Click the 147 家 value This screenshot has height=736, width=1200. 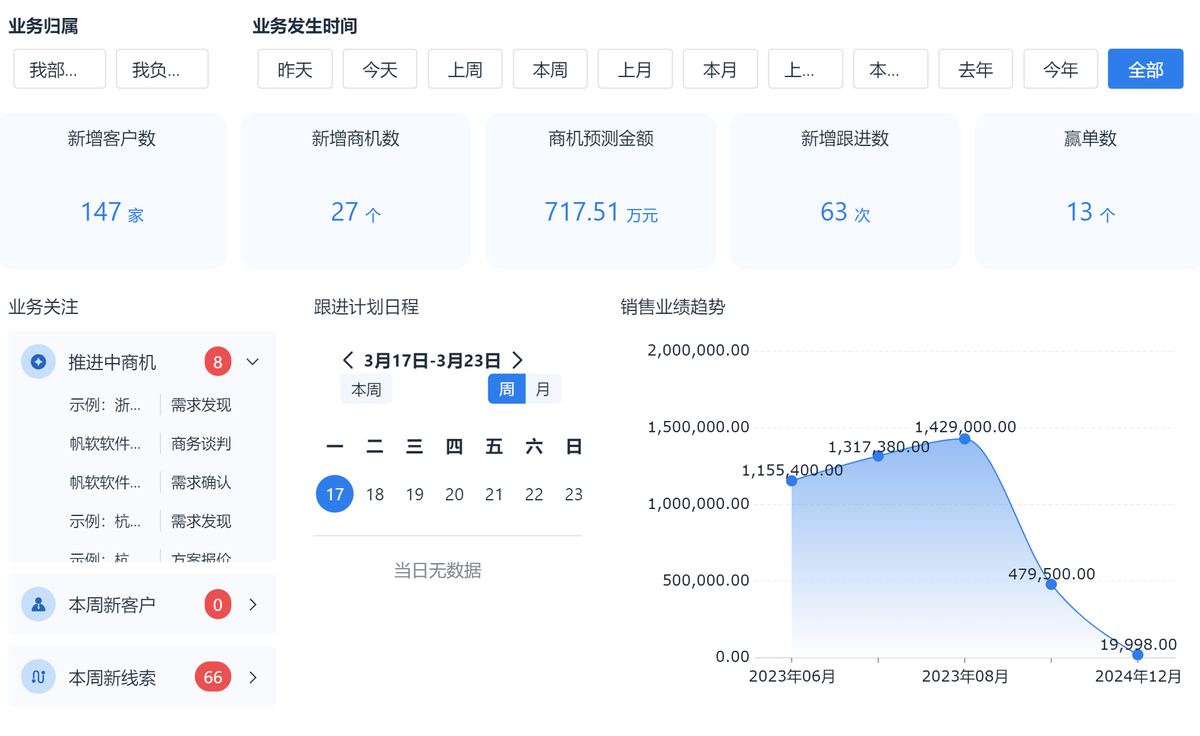[112, 212]
